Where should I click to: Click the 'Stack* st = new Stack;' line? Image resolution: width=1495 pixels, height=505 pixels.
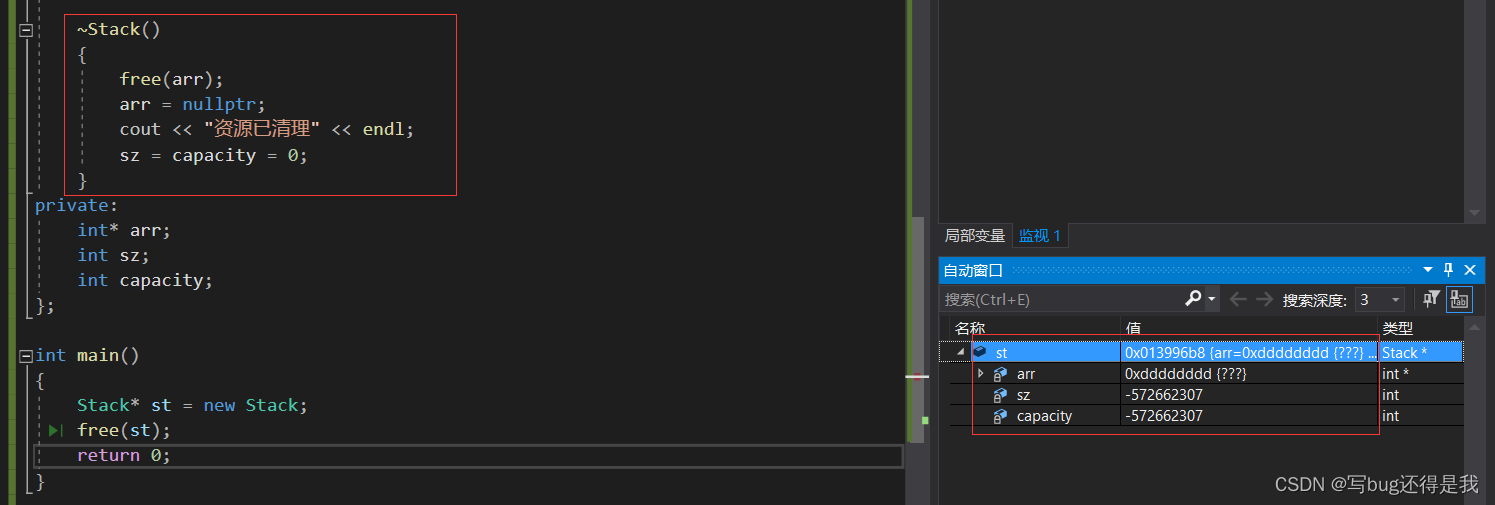(192, 405)
